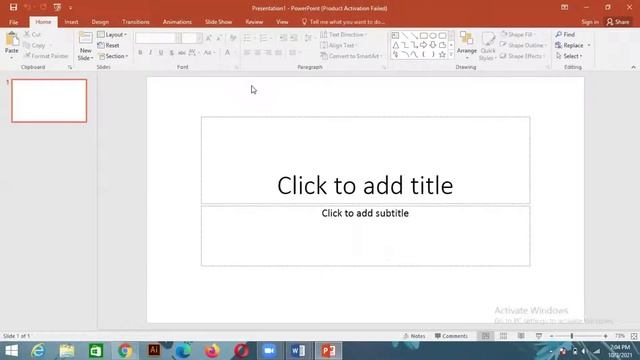Screen dimensions: 640x360
Task: Click the Numbering list icon
Action: pos(264,38)
